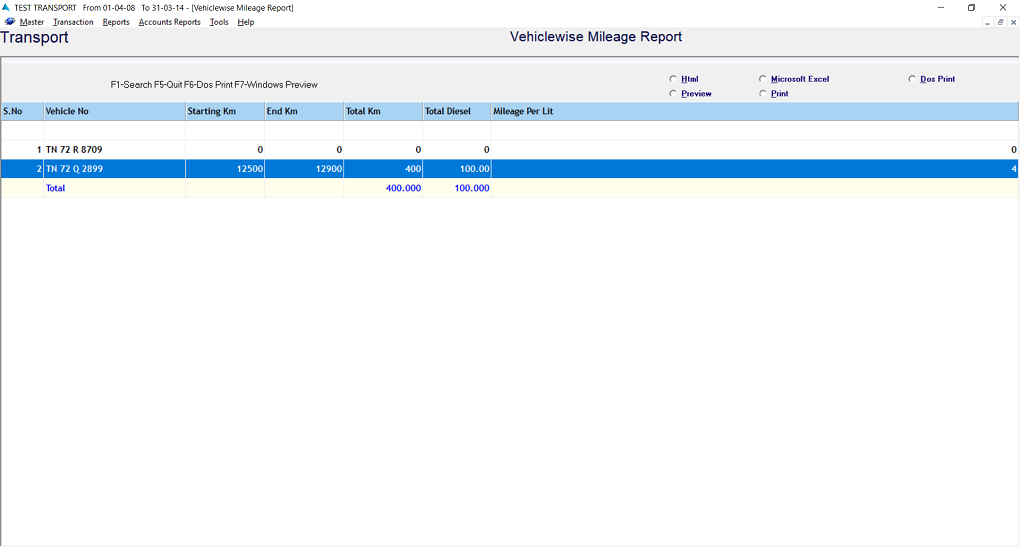Open the Transaction menu
This screenshot has height=547, width=1020.
pos(73,22)
